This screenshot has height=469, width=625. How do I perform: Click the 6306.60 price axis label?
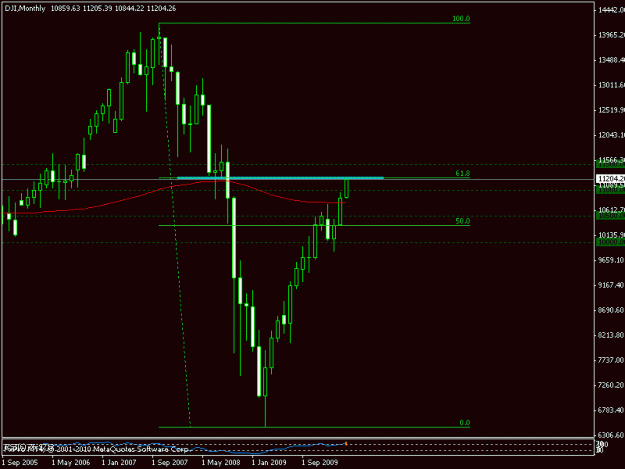tap(611, 435)
